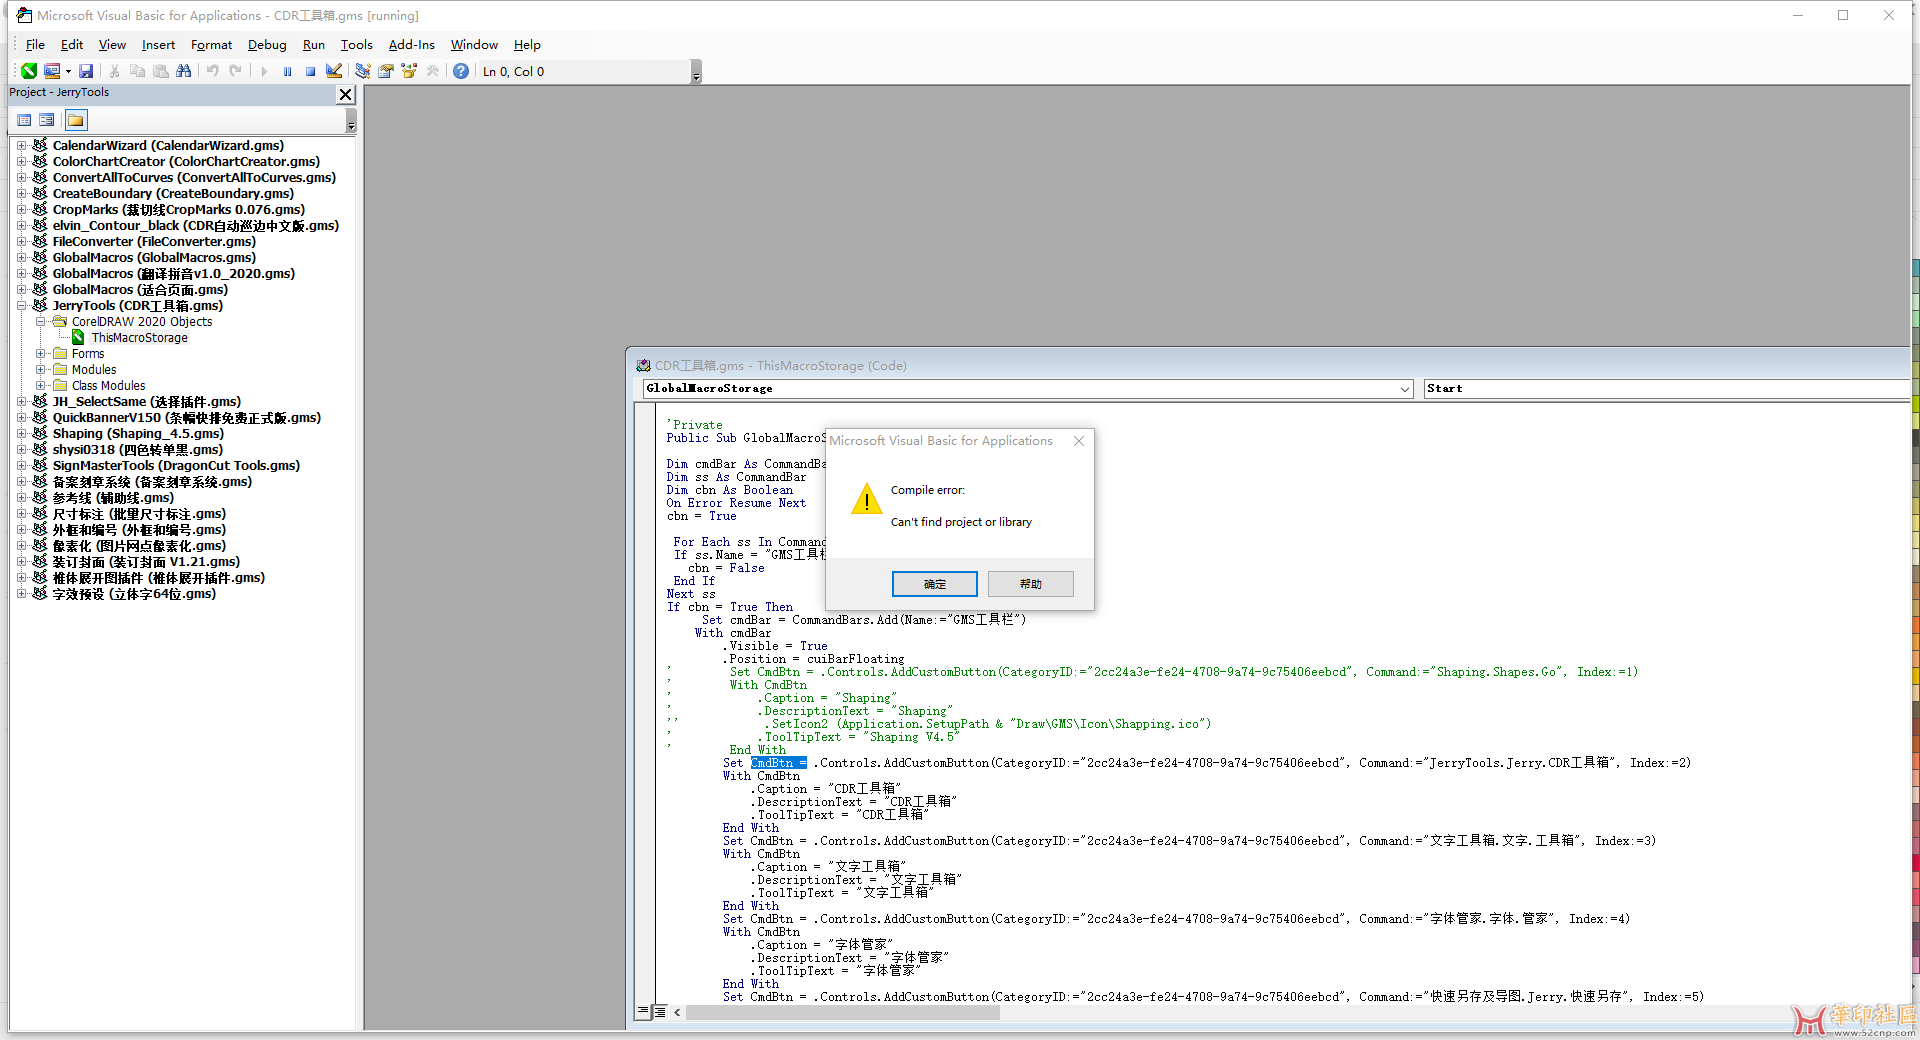Screen dimensions: 1920x1040
Task: Collapse CorelDRAW 2020 Objects folder
Action: pyautogui.click(x=41, y=322)
